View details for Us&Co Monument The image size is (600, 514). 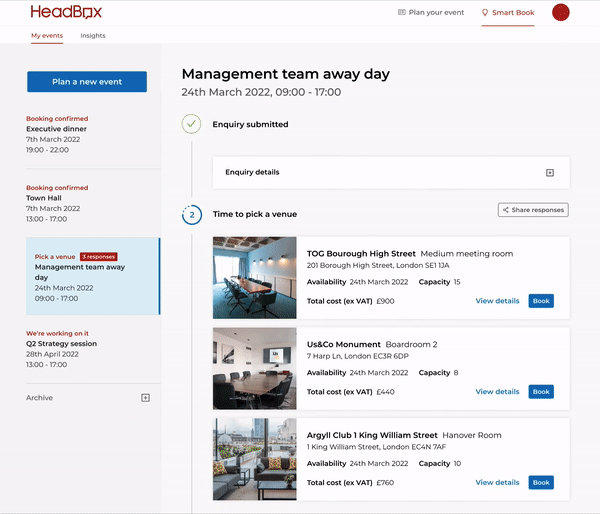click(x=497, y=392)
